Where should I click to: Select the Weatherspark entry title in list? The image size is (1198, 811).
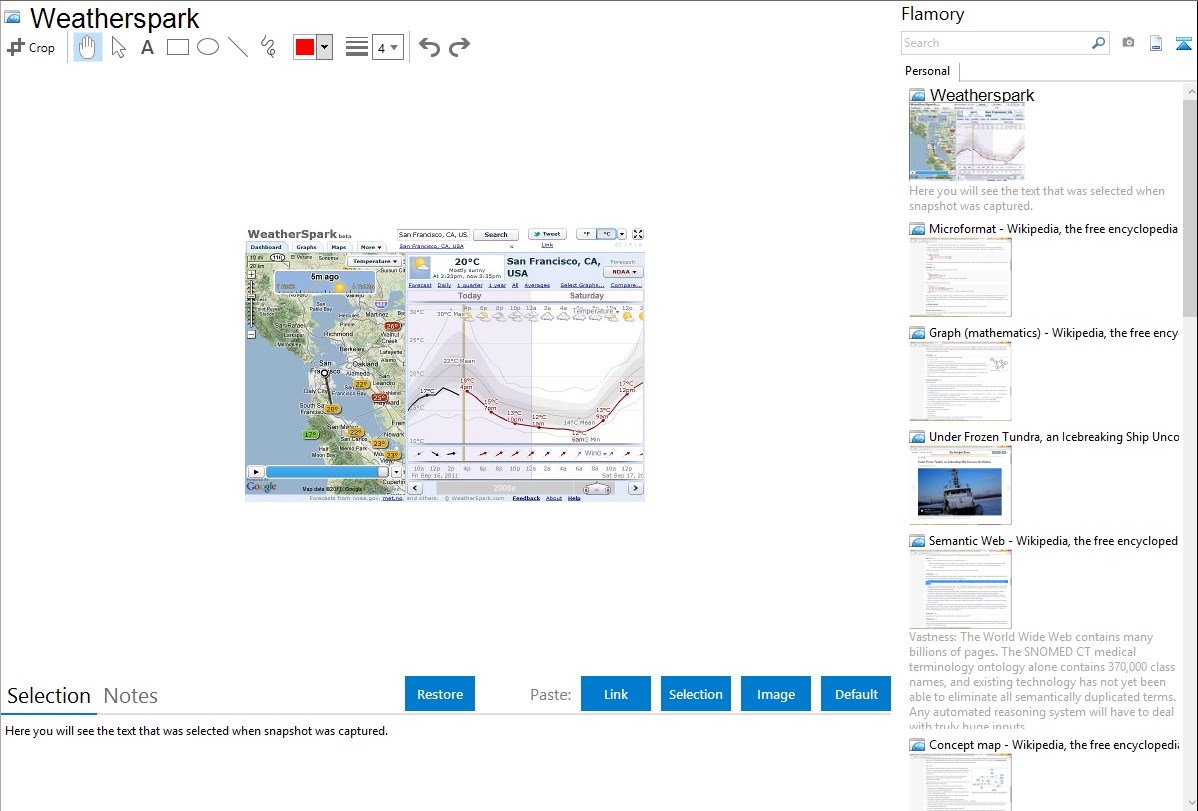pyautogui.click(x=982, y=96)
